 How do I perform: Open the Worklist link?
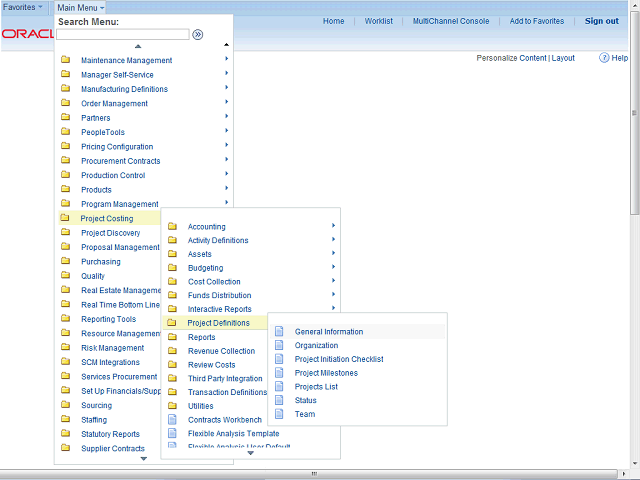pos(379,21)
